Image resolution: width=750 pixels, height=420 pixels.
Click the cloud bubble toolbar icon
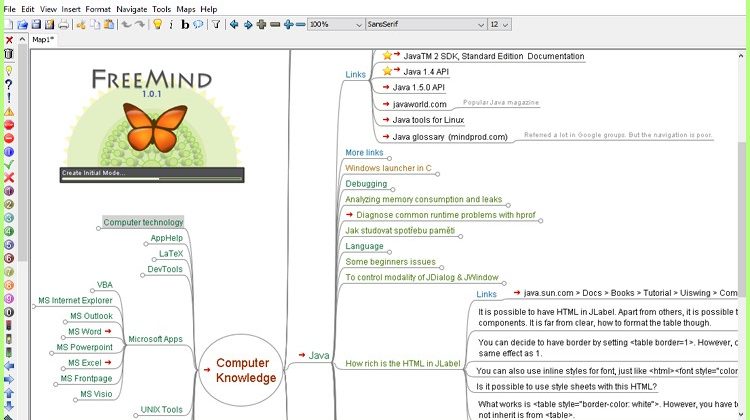point(198,24)
